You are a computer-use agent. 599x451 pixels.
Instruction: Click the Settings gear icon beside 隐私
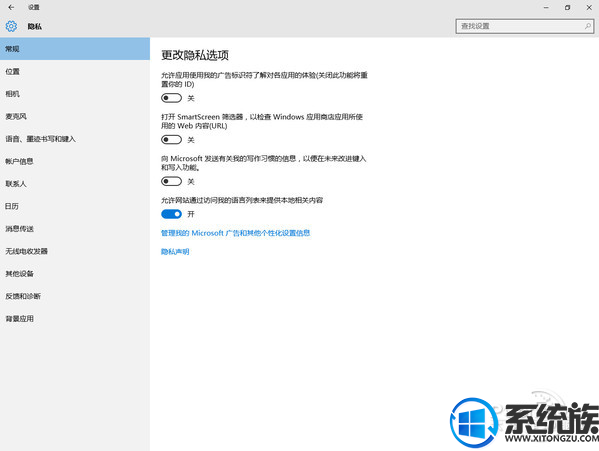(11, 26)
